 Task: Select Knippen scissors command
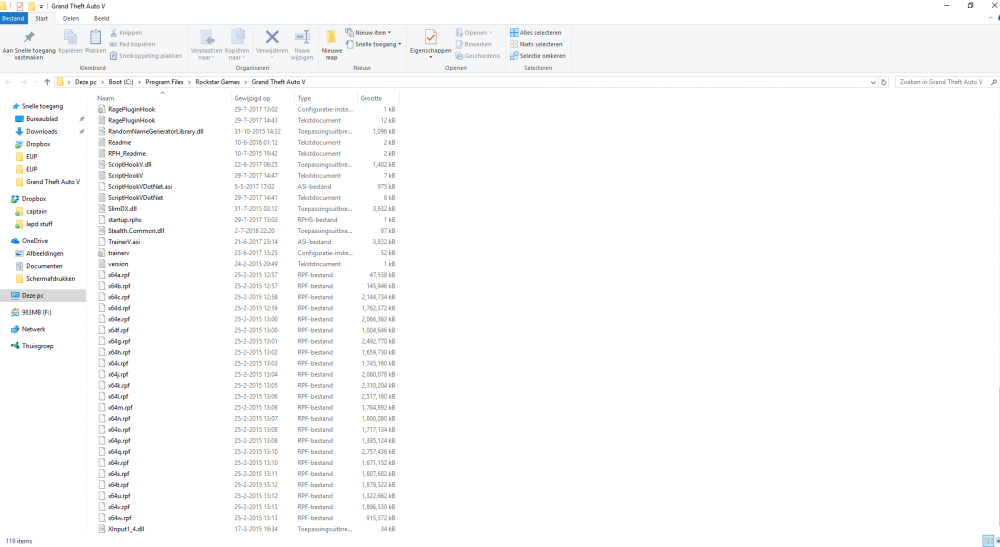click(x=126, y=33)
